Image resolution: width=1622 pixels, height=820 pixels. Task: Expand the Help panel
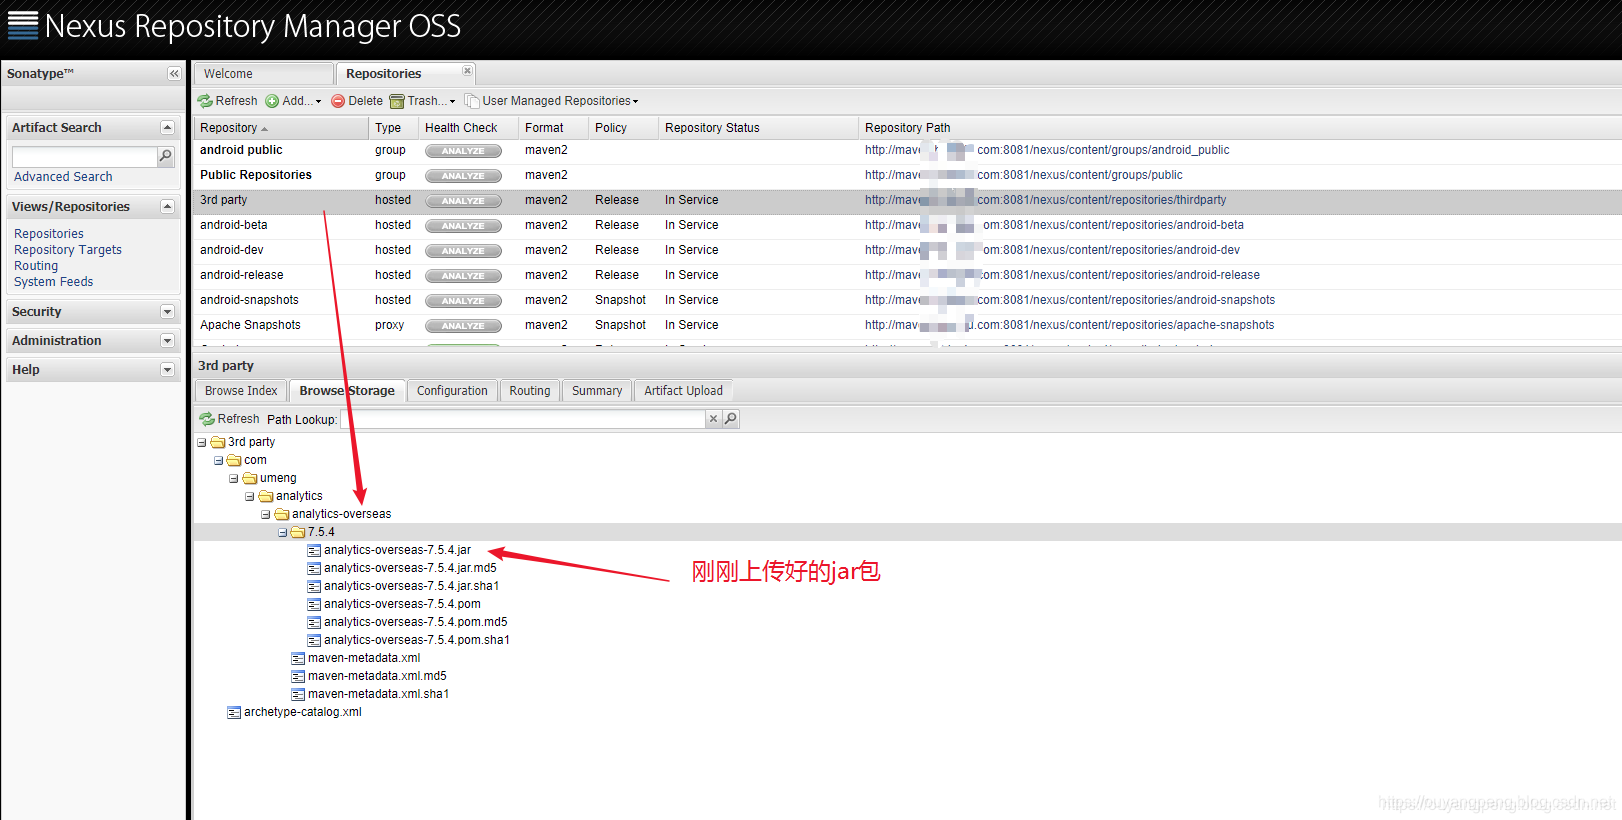click(167, 370)
